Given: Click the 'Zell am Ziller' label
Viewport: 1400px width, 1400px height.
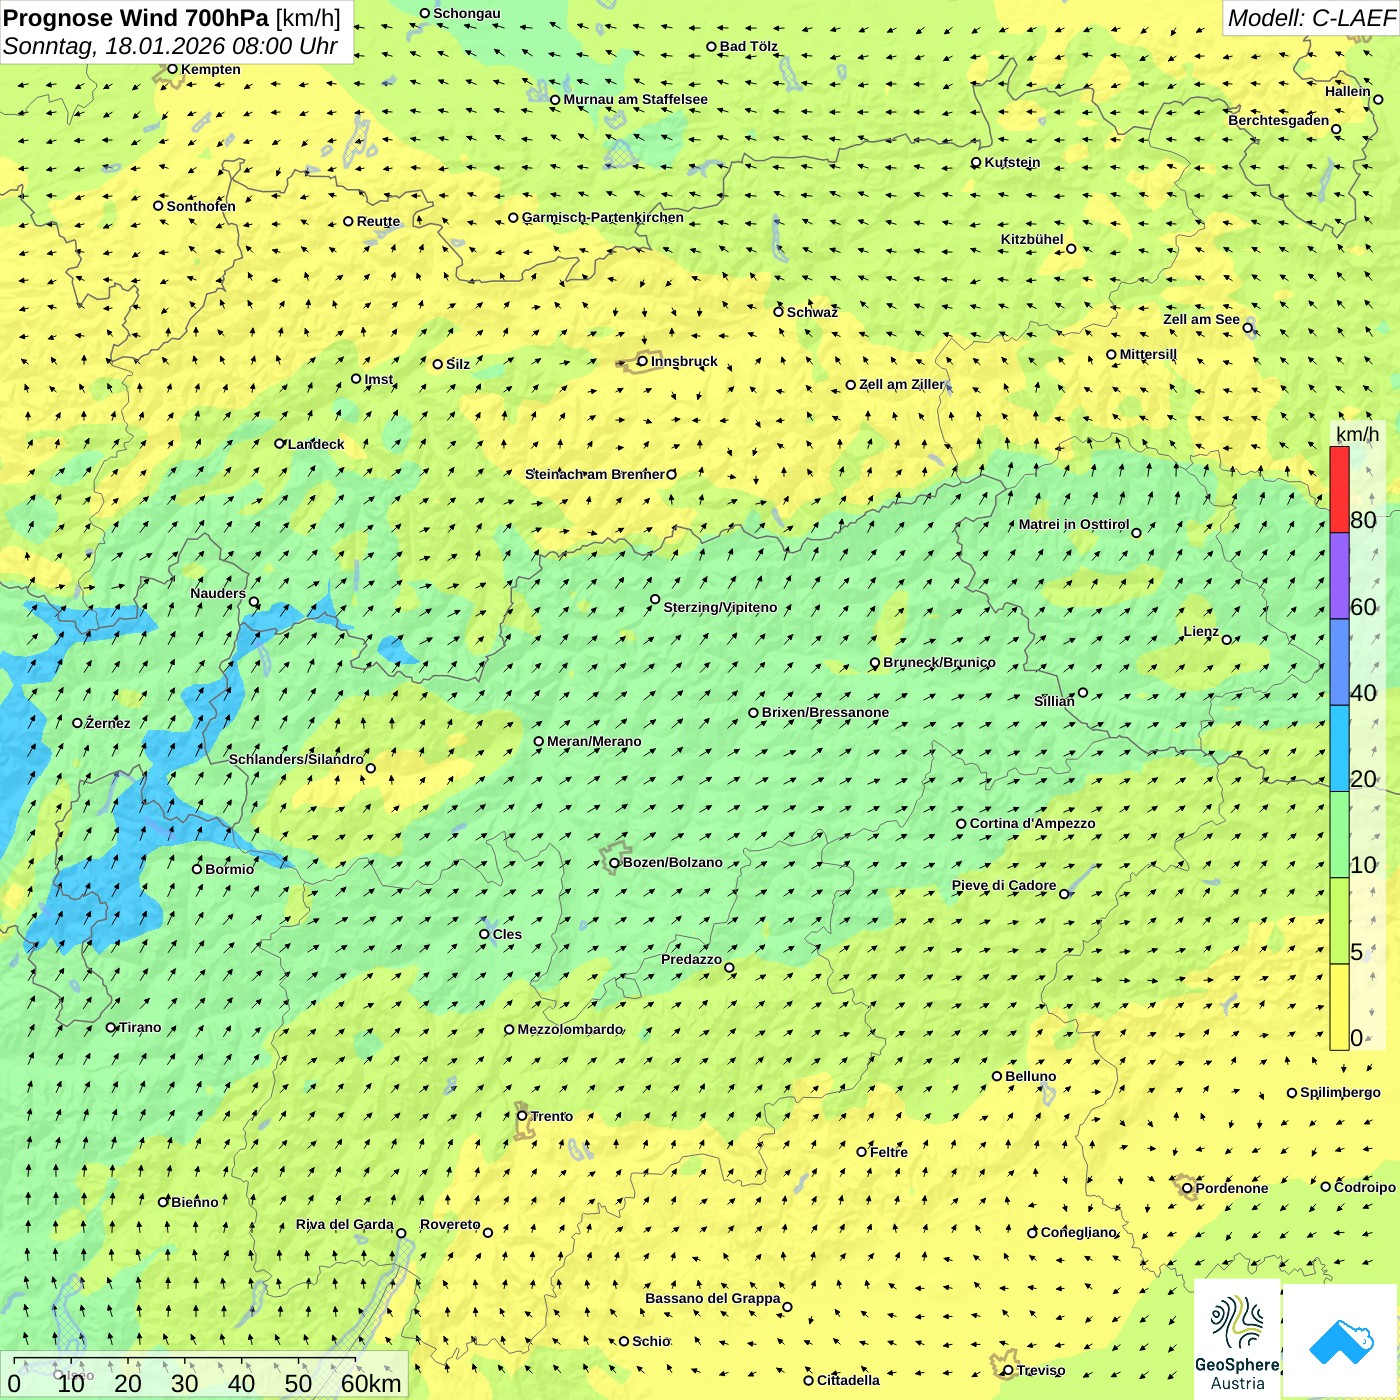Looking at the screenshot, I should [x=901, y=384].
